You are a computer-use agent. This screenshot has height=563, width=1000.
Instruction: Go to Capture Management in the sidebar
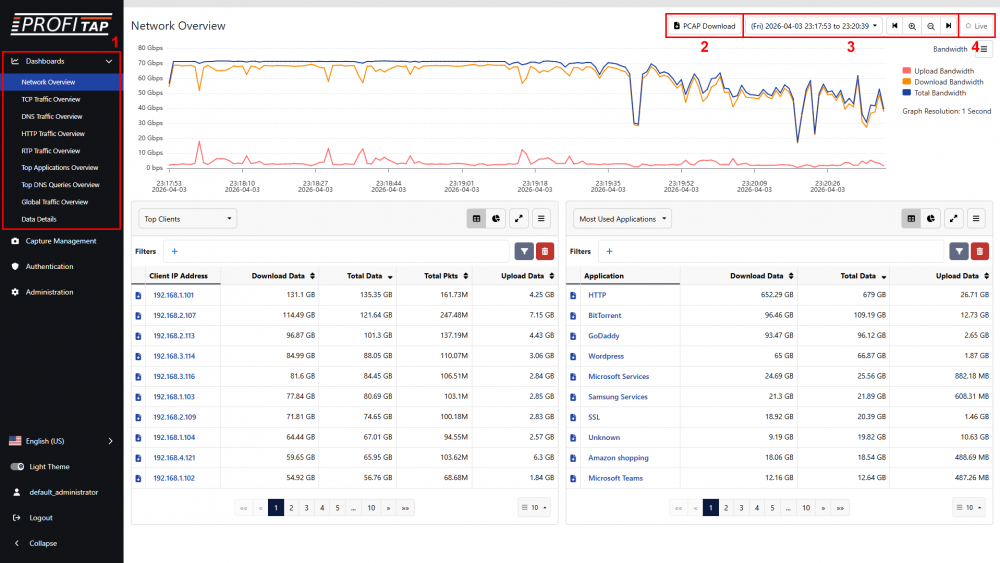[60, 241]
